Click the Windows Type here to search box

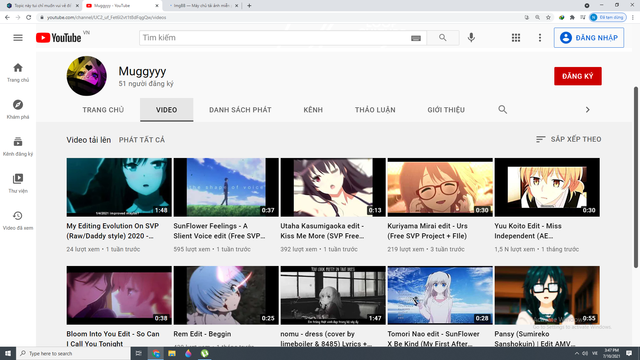73,353
